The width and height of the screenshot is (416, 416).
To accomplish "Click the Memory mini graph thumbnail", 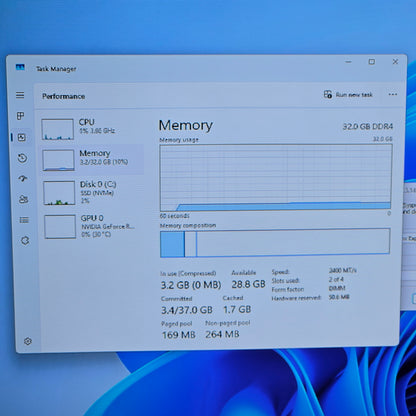I will [58, 160].
